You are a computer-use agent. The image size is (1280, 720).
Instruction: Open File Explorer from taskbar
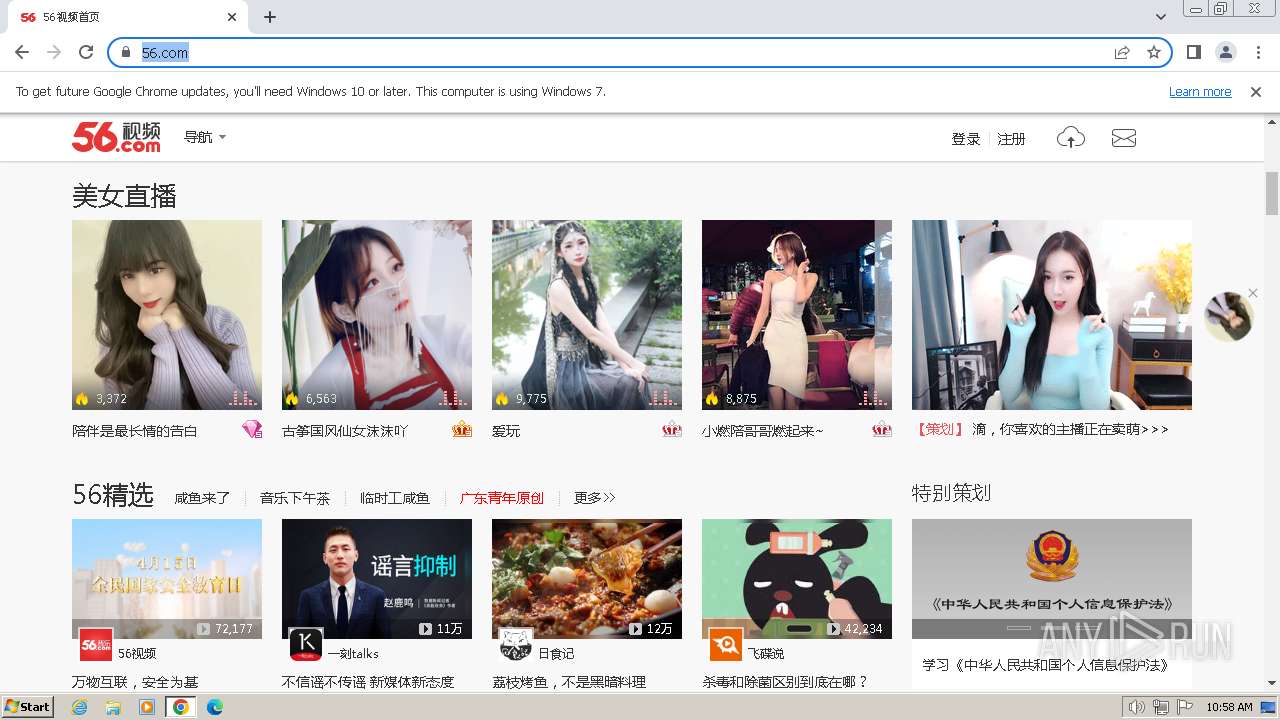[113, 707]
